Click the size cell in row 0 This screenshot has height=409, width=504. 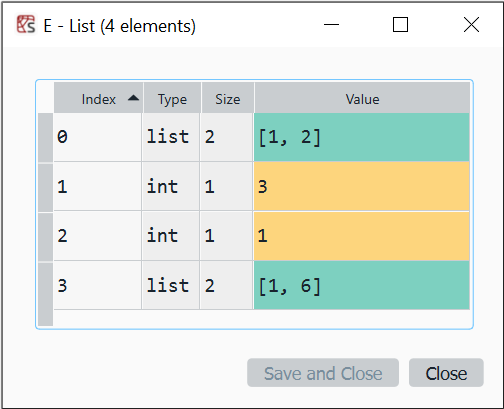coord(226,137)
